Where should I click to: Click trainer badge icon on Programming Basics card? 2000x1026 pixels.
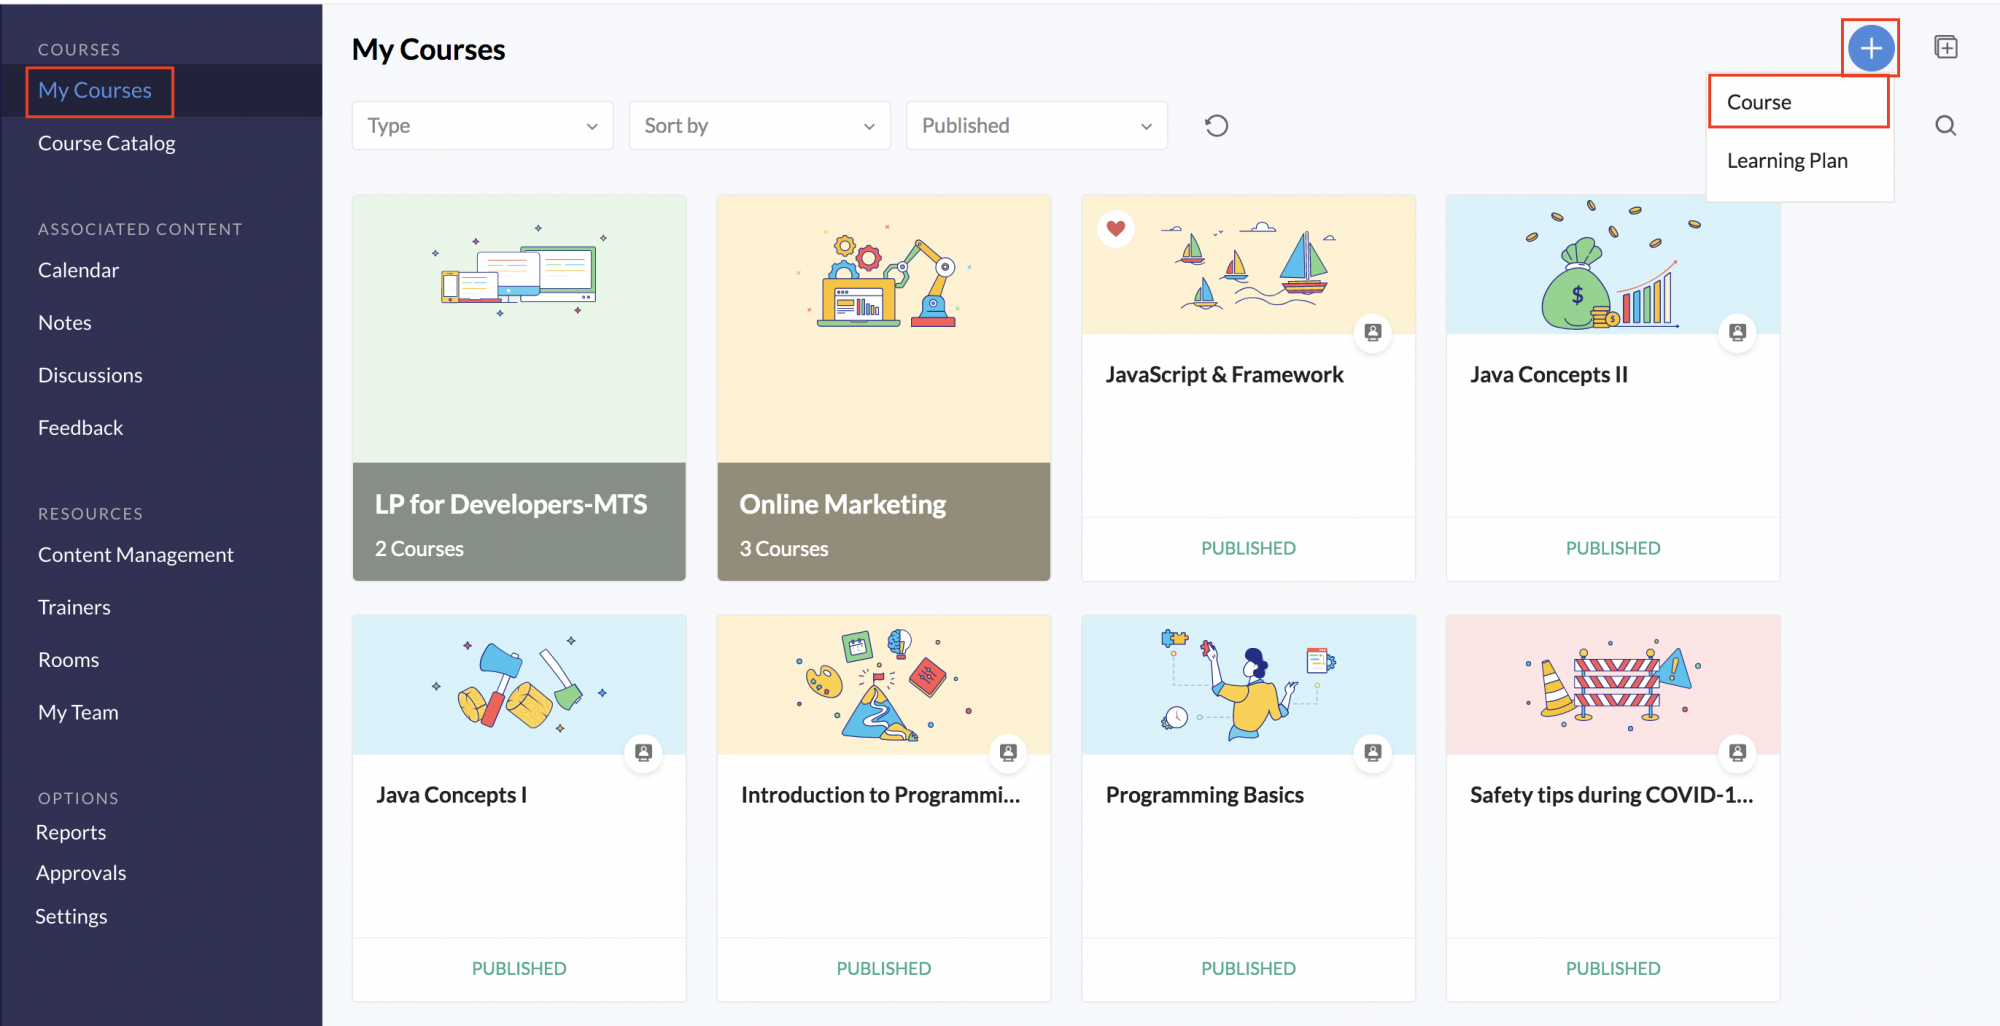pyautogui.click(x=1372, y=752)
